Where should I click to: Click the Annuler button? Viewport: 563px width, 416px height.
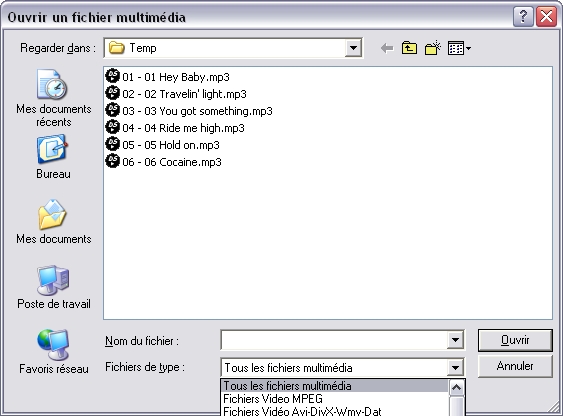click(x=515, y=366)
